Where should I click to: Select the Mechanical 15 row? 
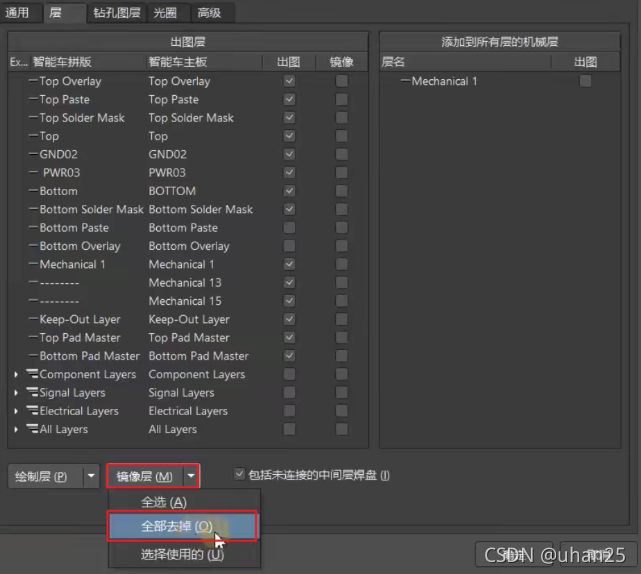click(x=188, y=301)
